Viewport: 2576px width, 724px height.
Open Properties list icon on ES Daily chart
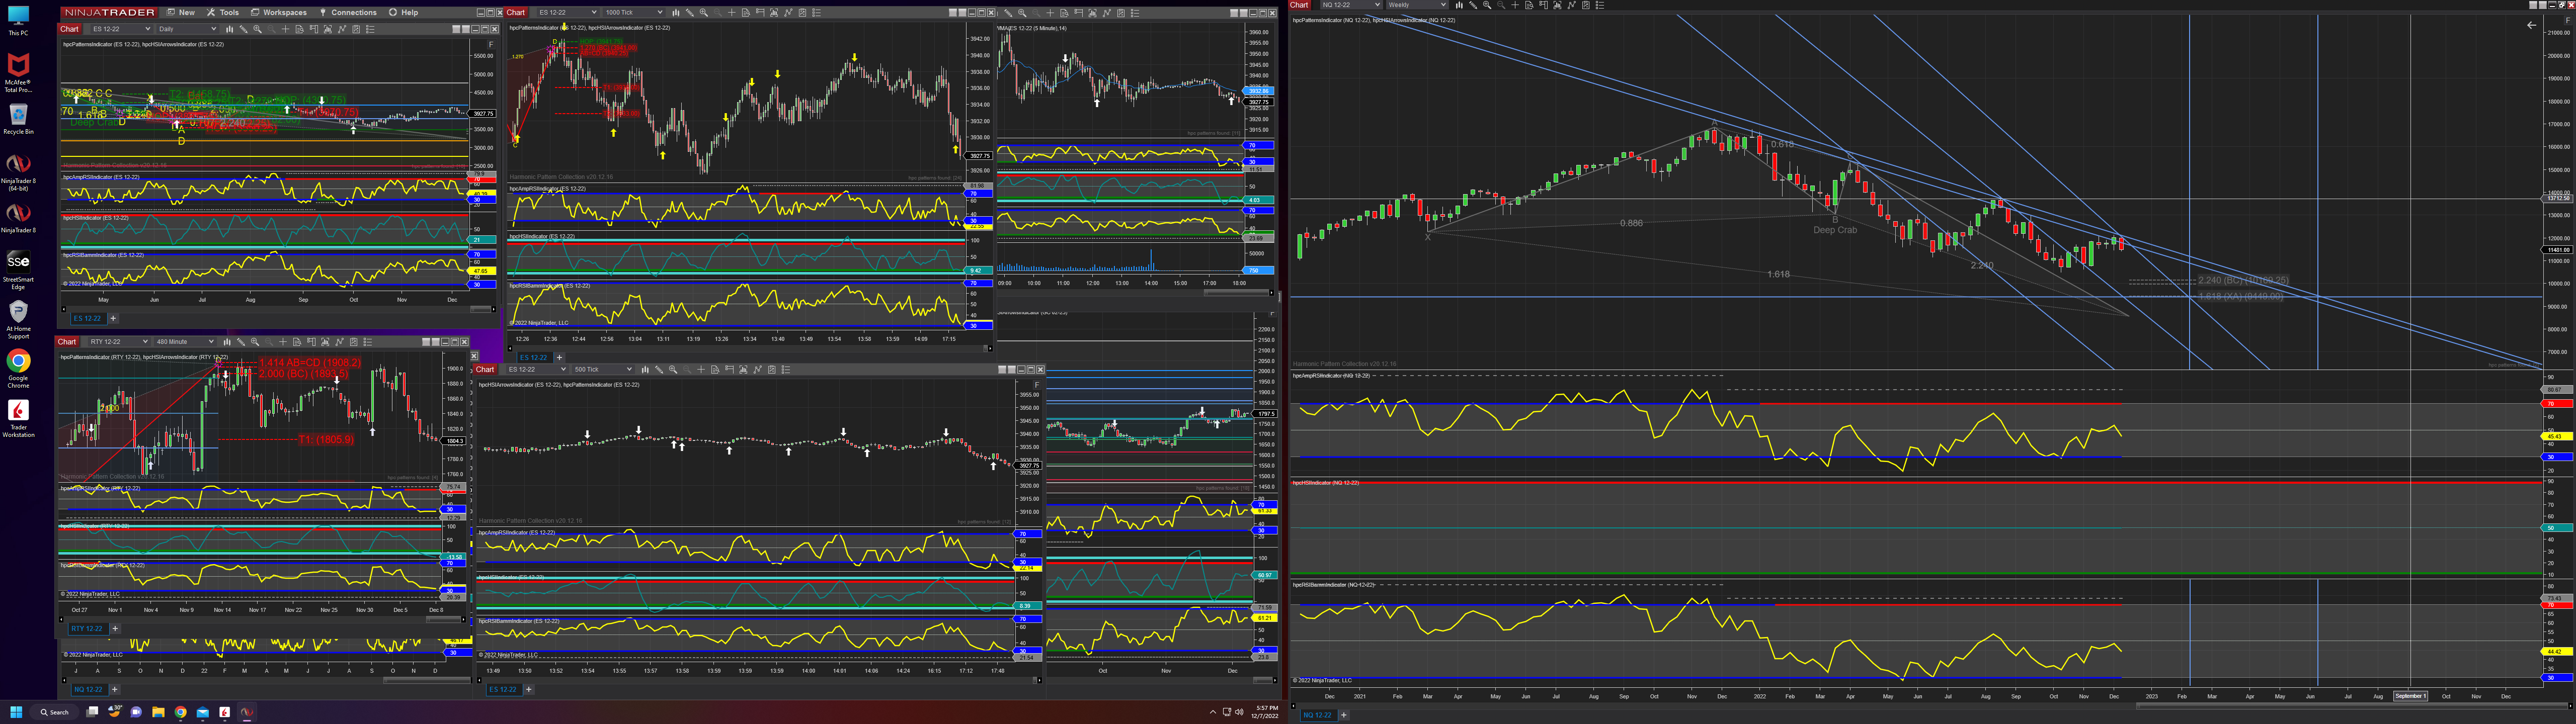(370, 29)
